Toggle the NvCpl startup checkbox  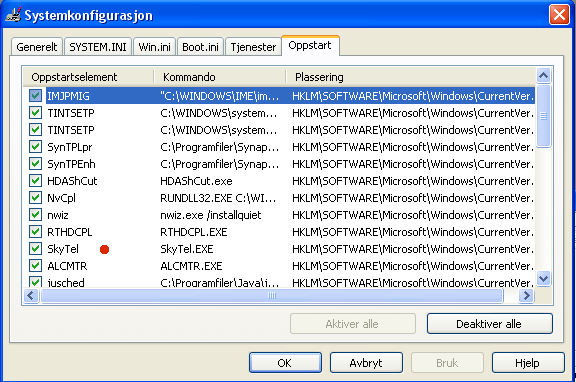(x=35, y=198)
